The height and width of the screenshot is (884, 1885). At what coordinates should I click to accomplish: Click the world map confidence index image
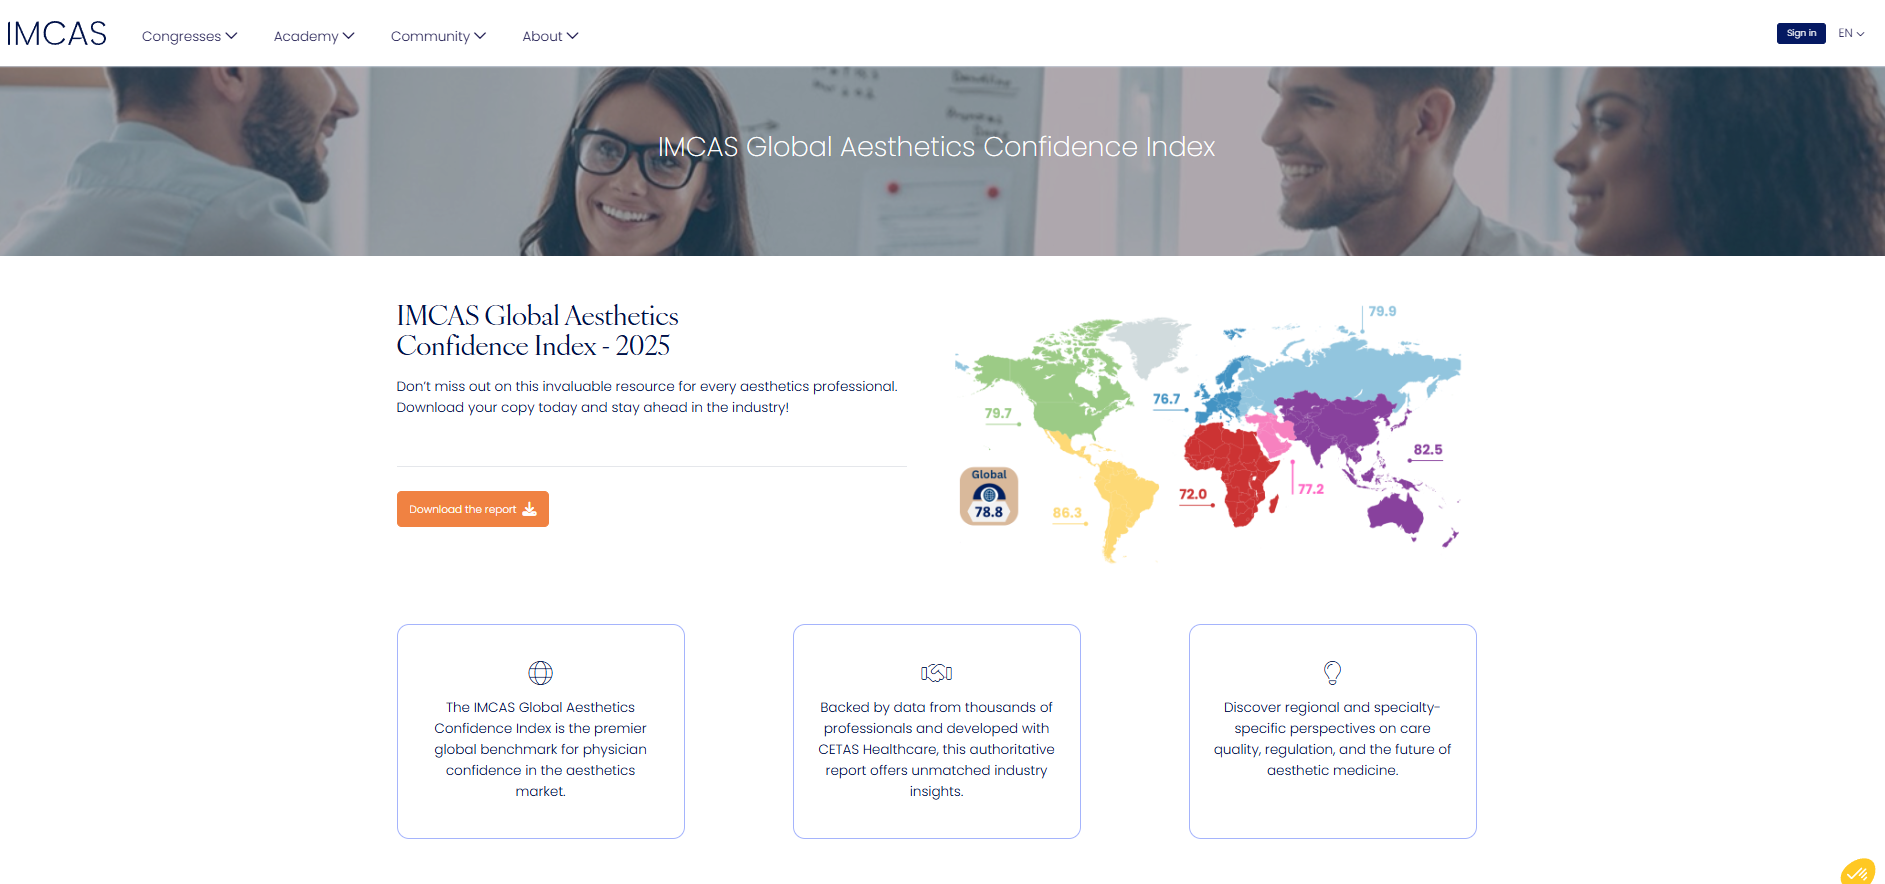[x=1208, y=434]
